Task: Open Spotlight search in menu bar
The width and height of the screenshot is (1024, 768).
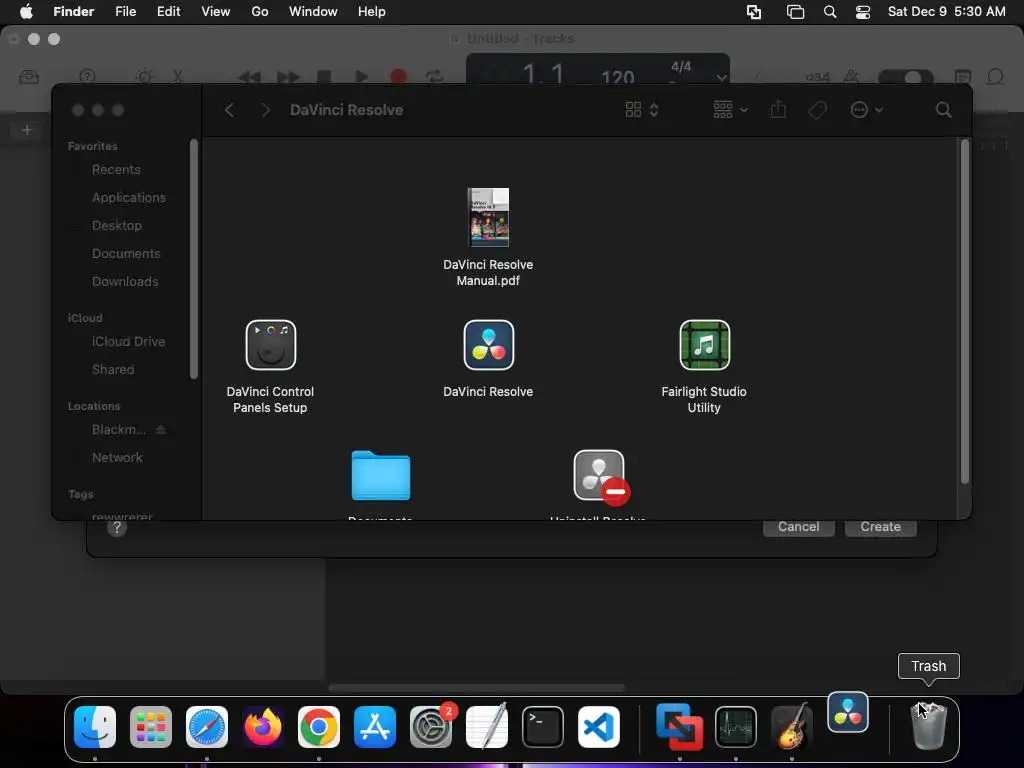Action: [829, 12]
